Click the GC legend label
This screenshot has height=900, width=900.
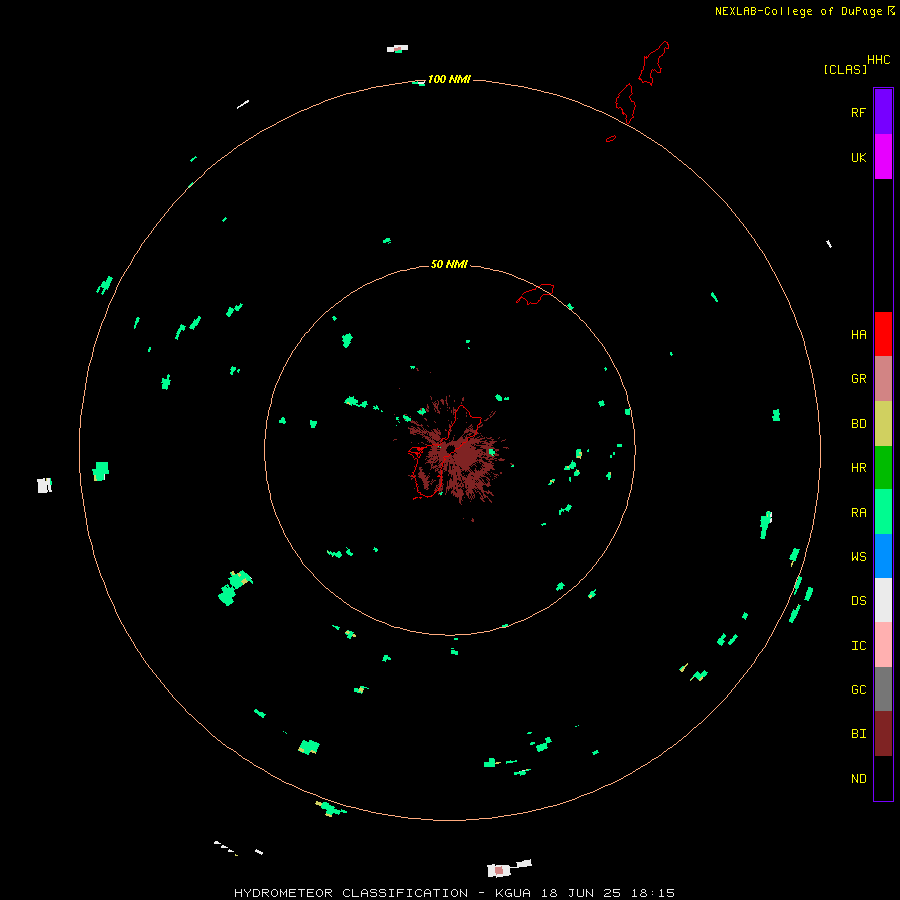pos(858,690)
